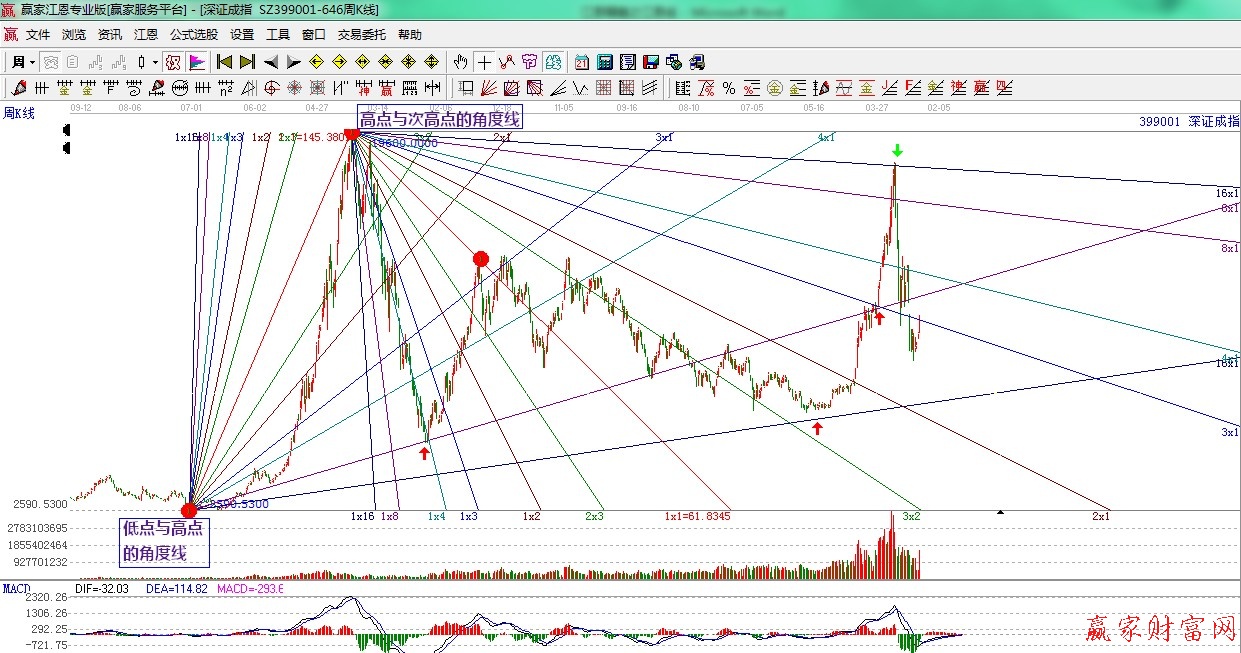Select the hand pan tool
The width and height of the screenshot is (1241, 653).
coord(460,62)
